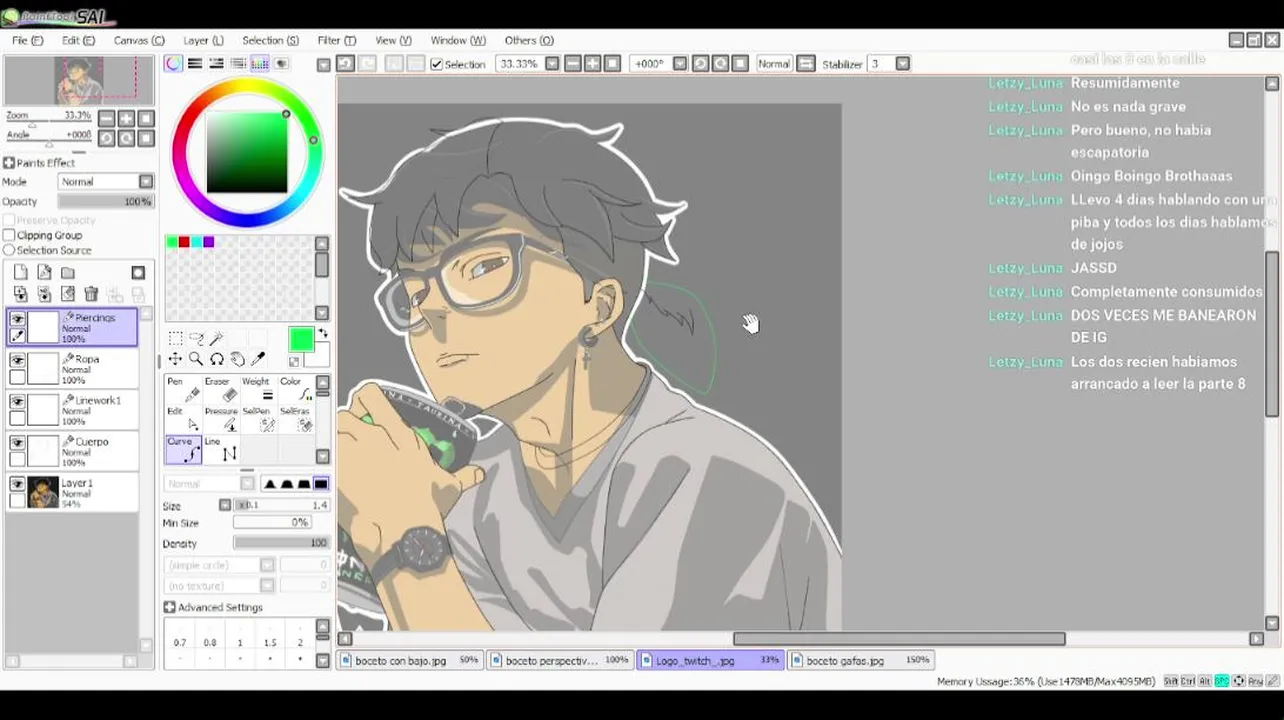Zoom in using navigator plus button
Viewport: 1284px width, 720px height.
127,119
